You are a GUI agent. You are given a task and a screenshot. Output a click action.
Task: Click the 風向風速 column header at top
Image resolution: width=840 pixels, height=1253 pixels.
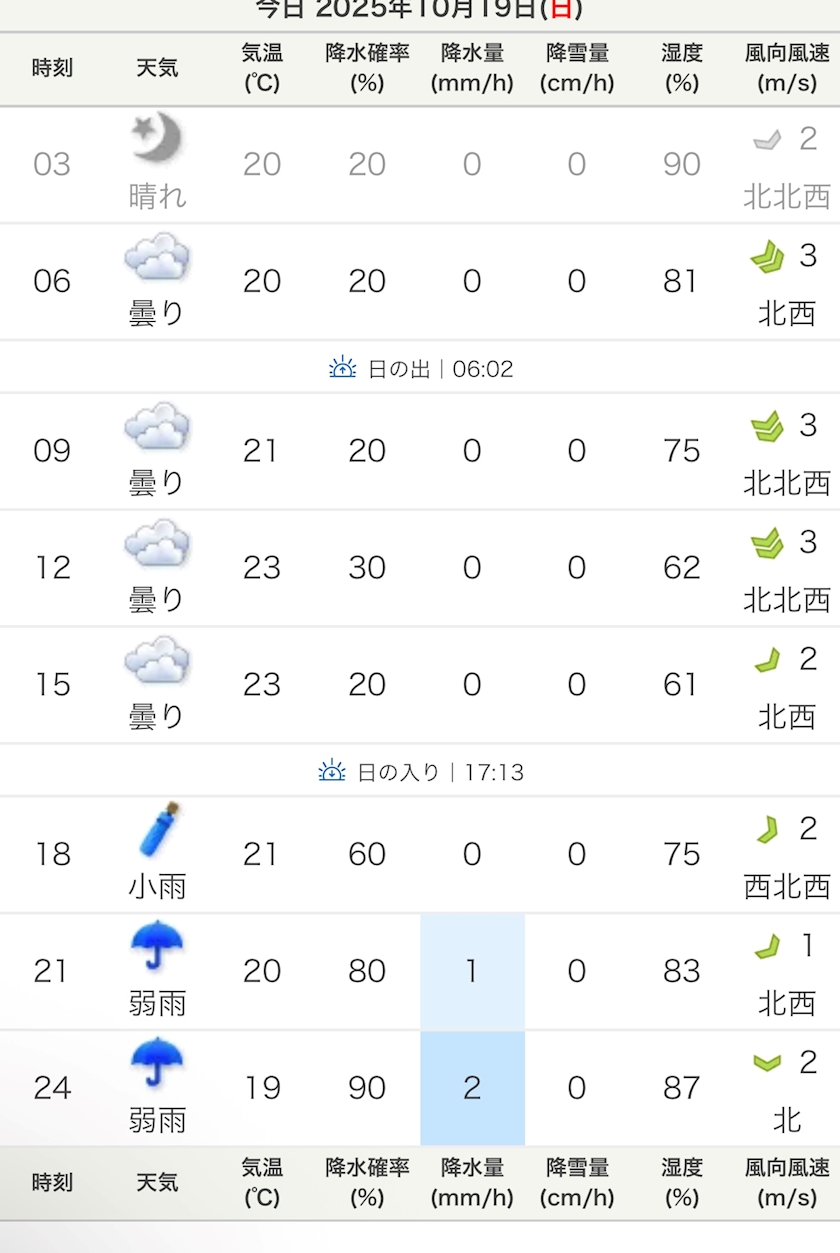[x=787, y=68]
